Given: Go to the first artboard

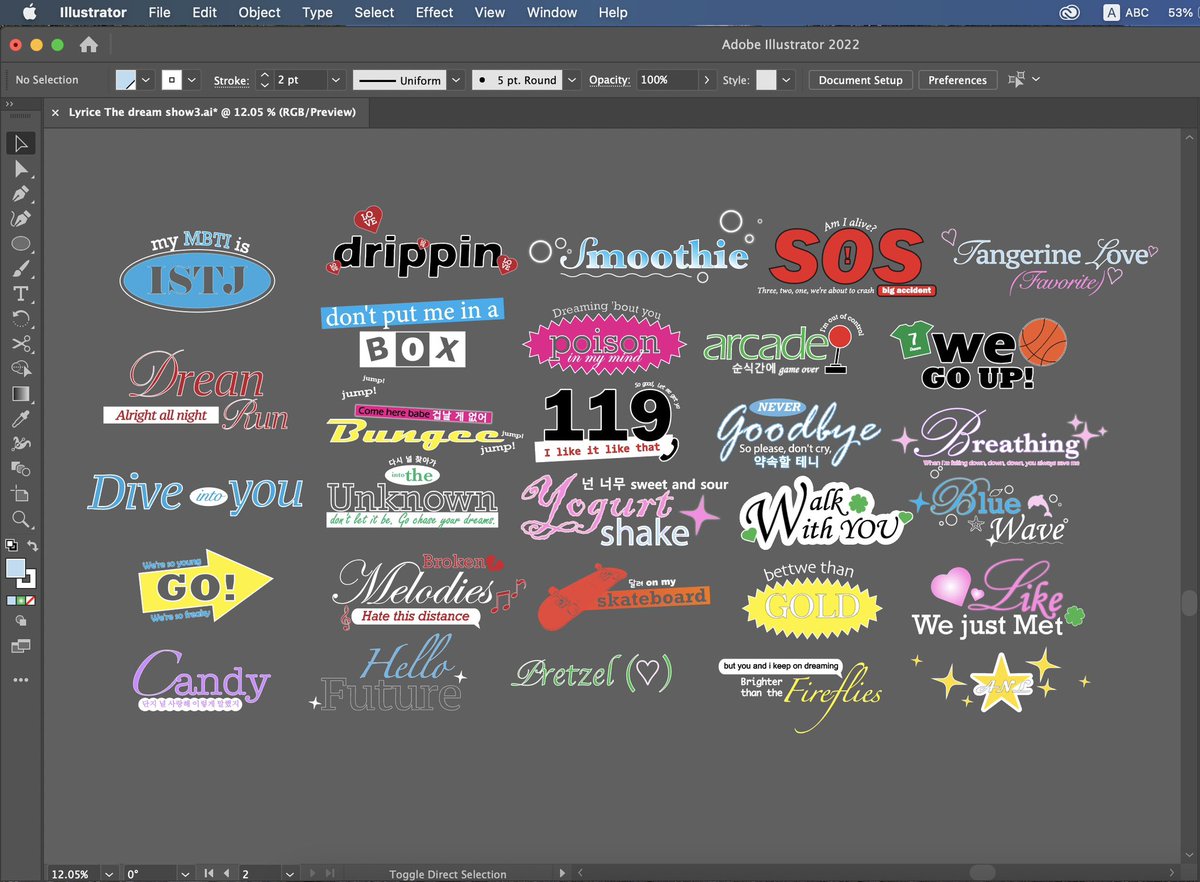Looking at the screenshot, I should pyautogui.click(x=210, y=873).
